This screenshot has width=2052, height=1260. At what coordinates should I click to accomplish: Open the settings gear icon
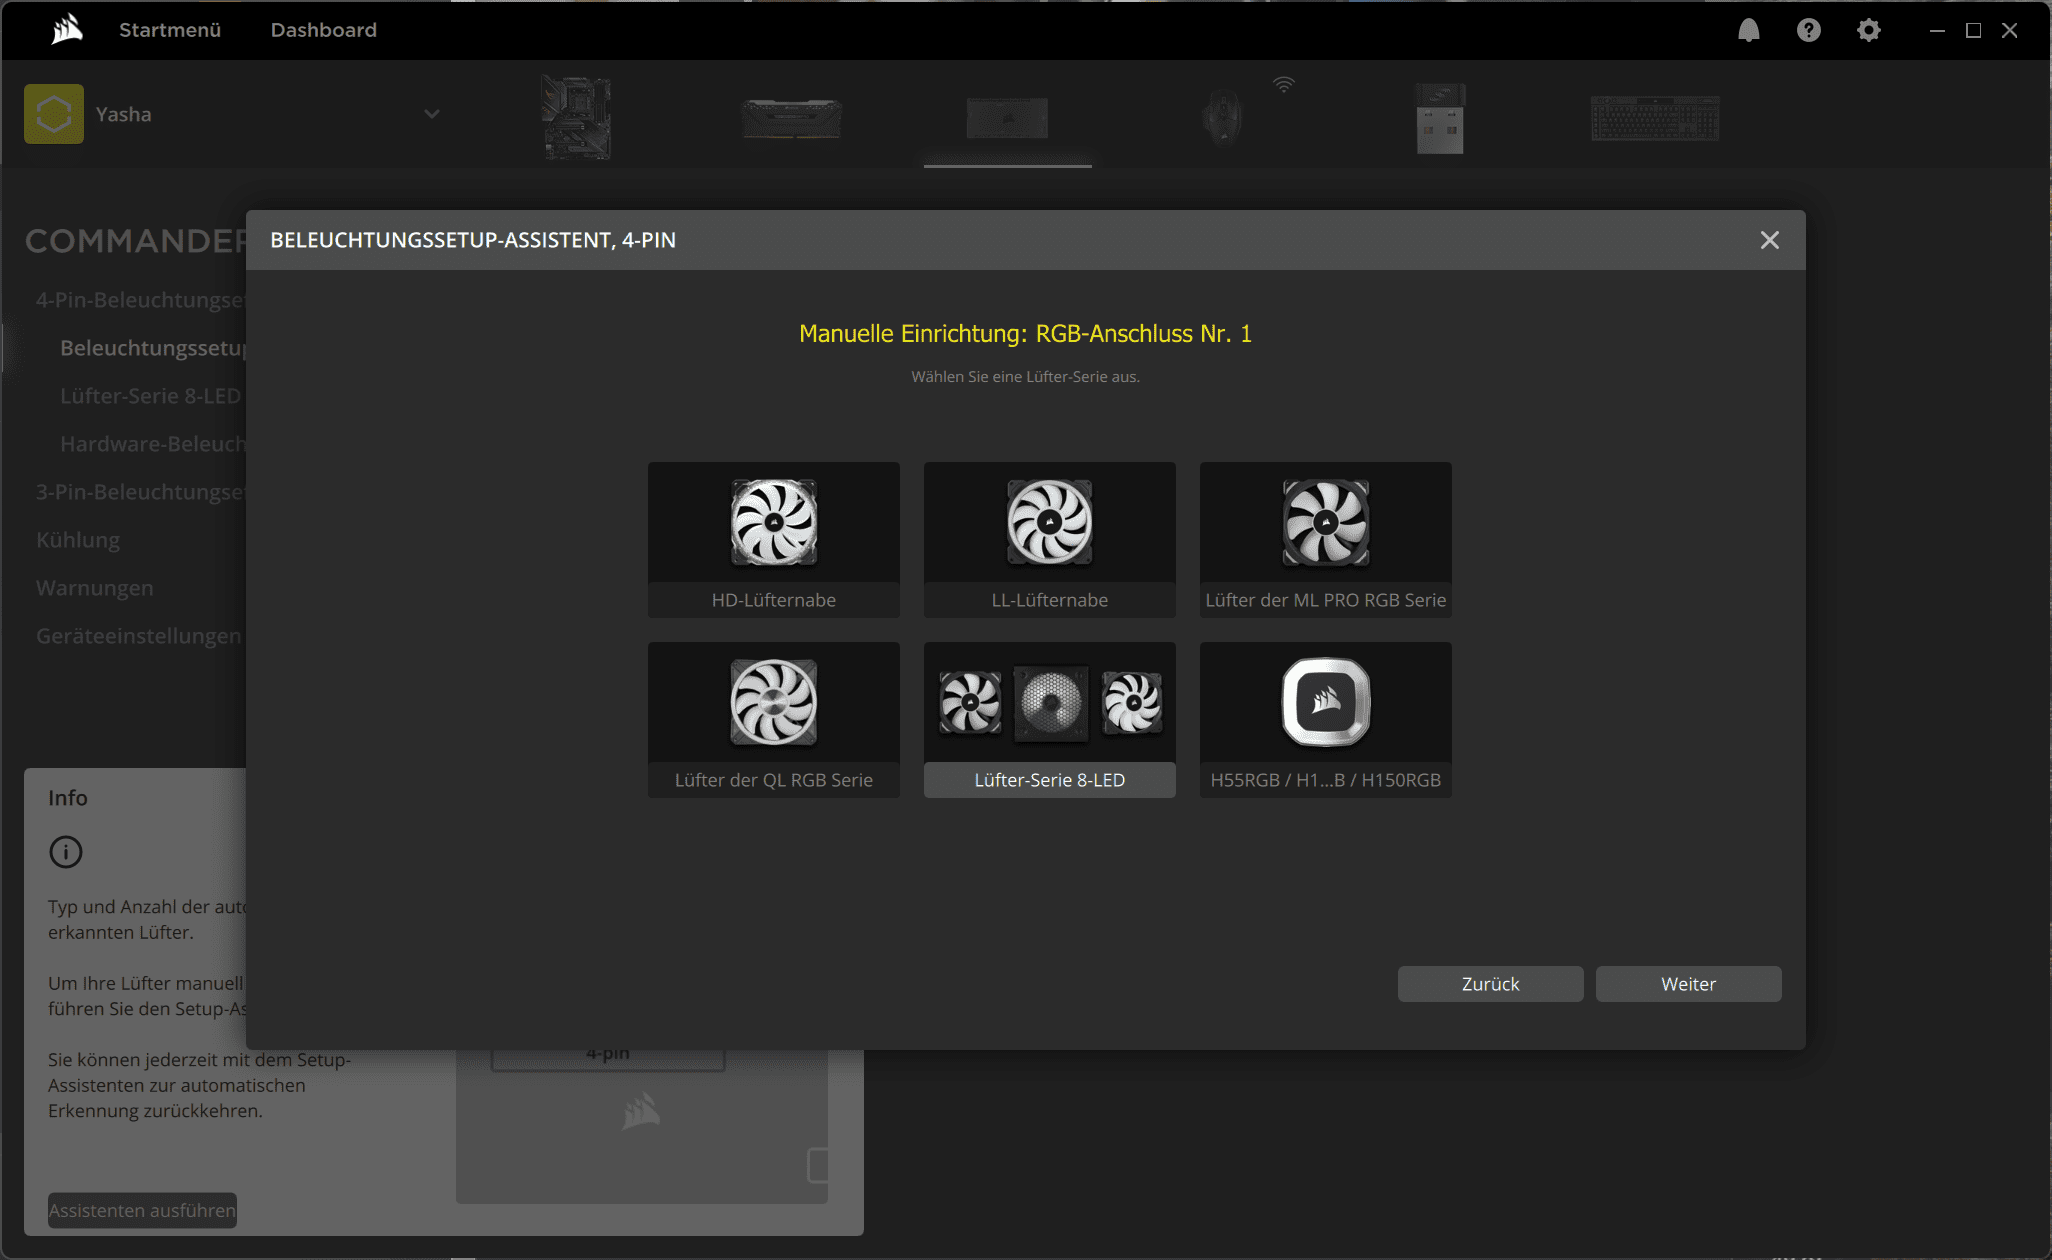click(1868, 30)
